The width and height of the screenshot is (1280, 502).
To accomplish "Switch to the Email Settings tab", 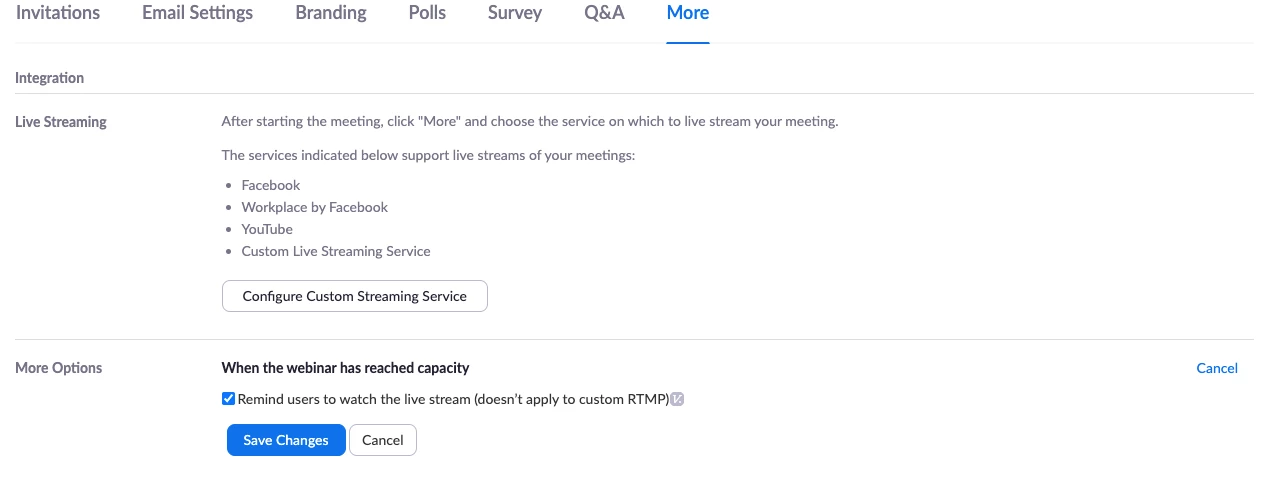I will point(197,13).
